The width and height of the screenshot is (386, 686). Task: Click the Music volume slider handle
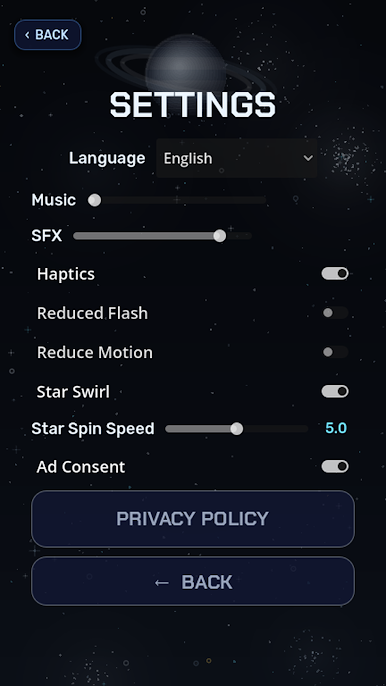coord(94,200)
